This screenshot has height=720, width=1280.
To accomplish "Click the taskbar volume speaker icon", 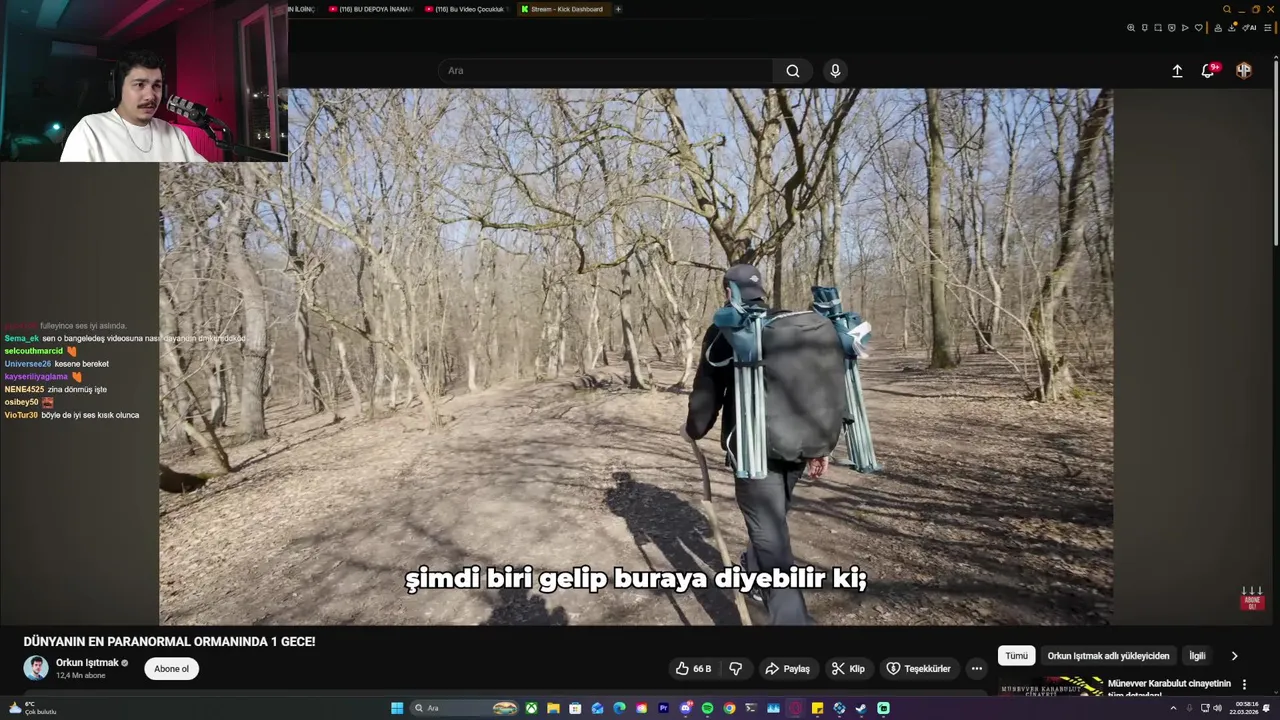I will 1218,708.
